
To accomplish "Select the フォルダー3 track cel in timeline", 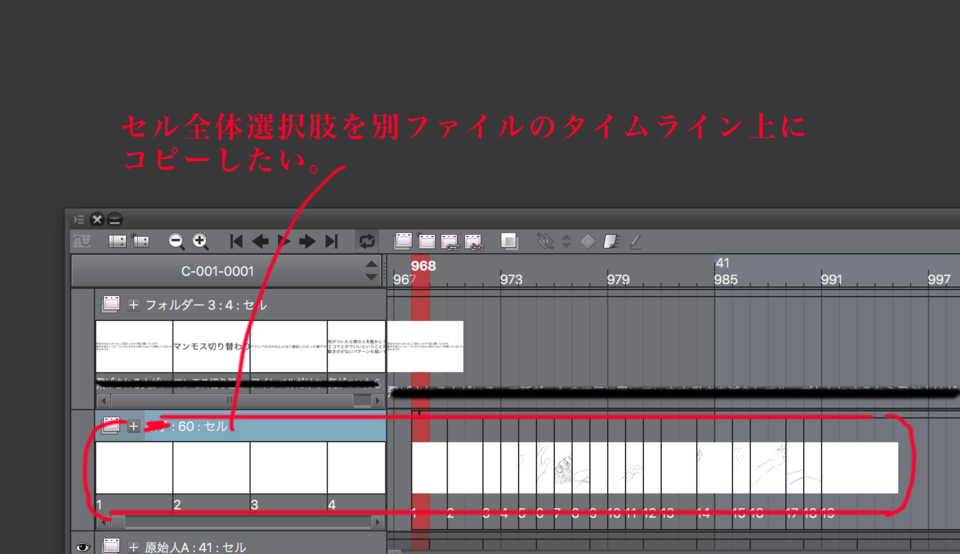I will [x=425, y=346].
